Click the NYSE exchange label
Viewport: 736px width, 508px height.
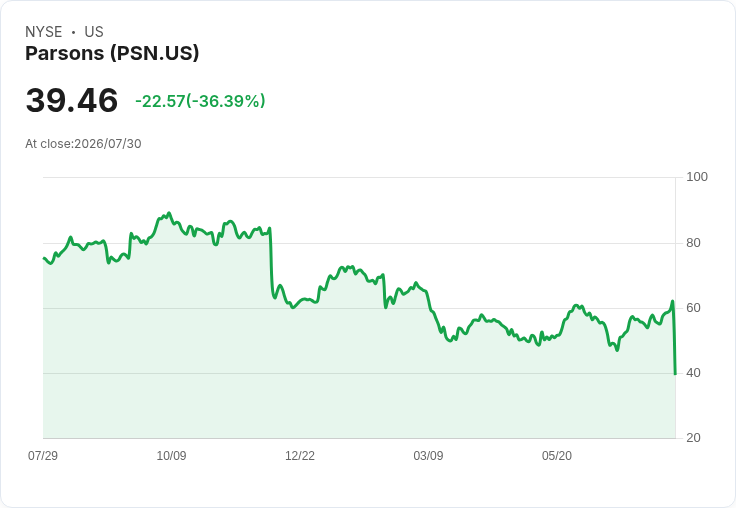pyautogui.click(x=44, y=32)
